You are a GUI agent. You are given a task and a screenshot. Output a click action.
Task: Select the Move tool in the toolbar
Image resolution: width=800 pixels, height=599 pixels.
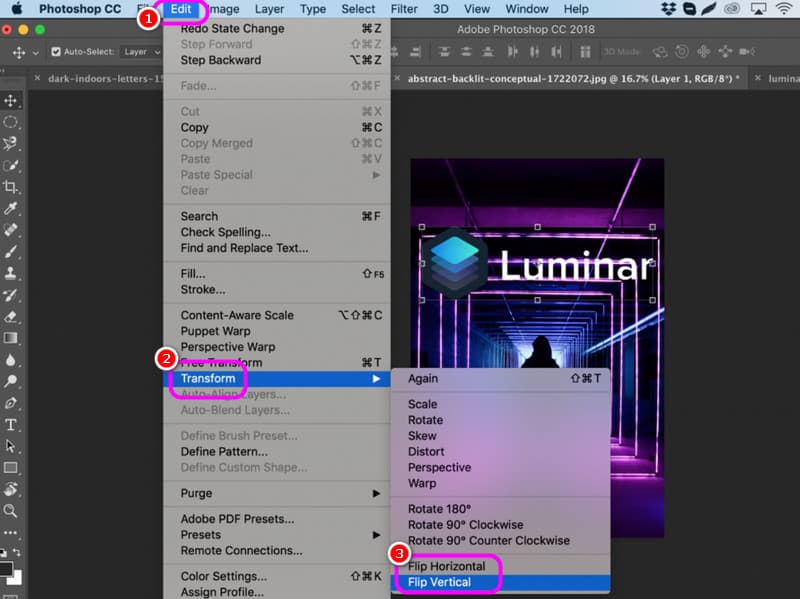pos(12,101)
